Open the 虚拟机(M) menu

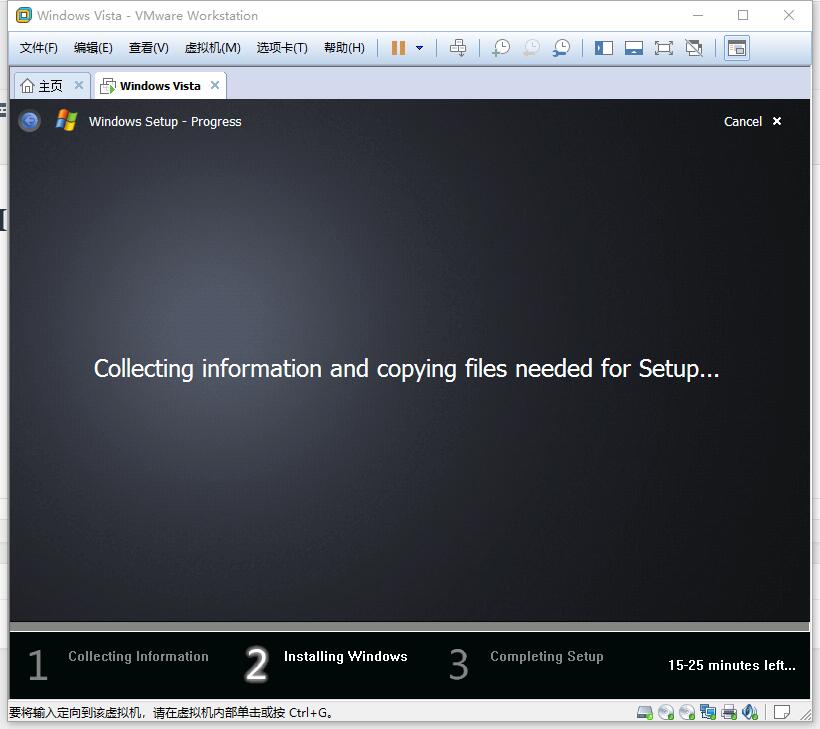(212, 48)
